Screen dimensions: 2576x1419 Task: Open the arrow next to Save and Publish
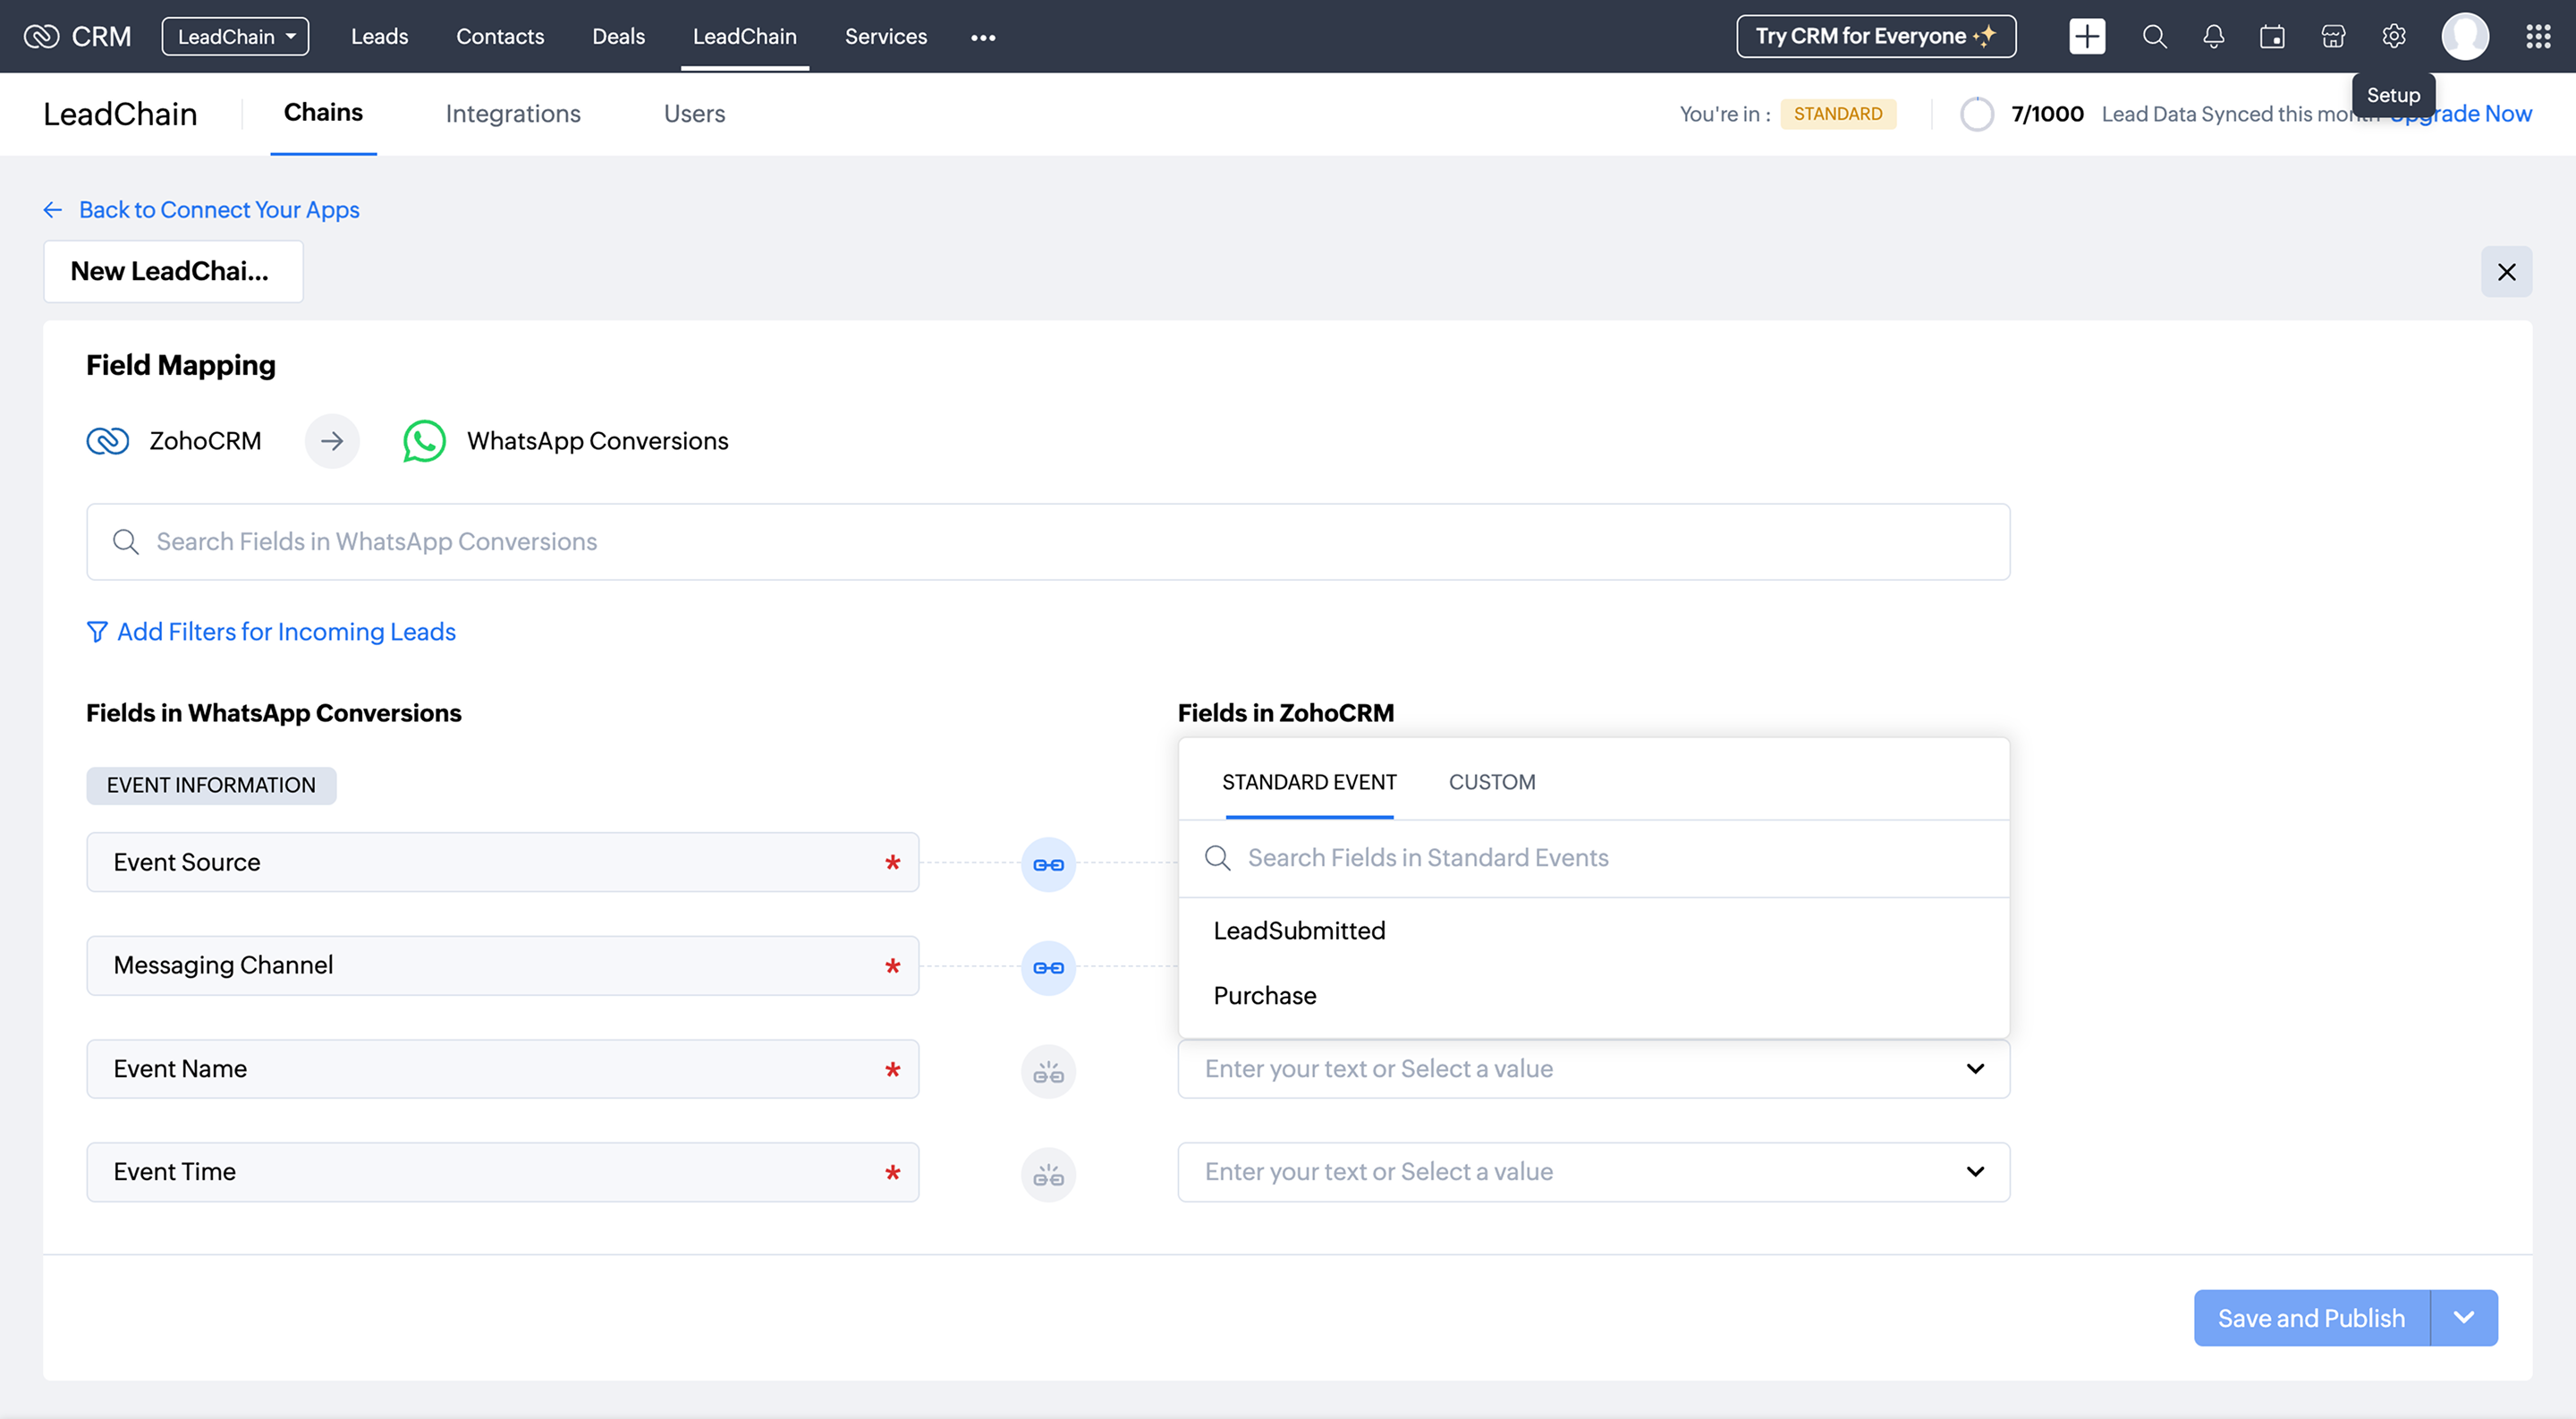(x=2463, y=1318)
